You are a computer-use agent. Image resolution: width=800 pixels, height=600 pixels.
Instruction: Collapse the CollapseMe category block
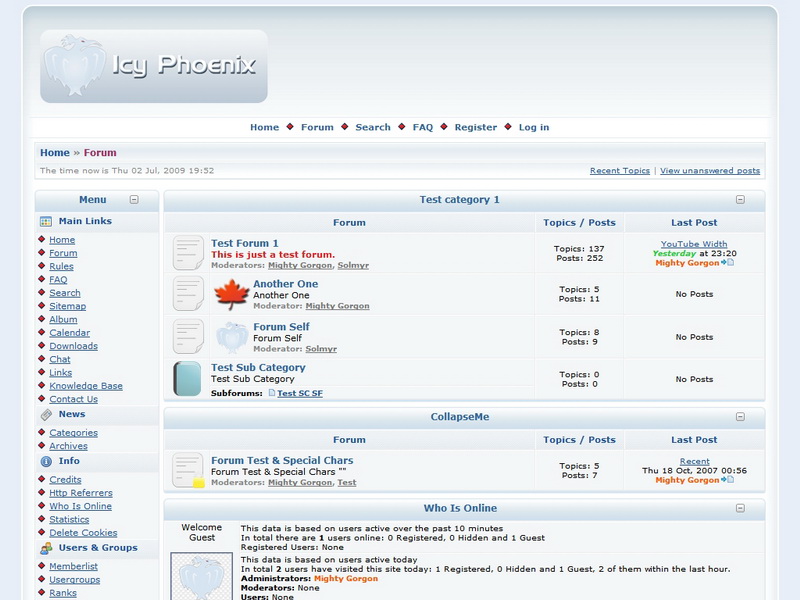[x=740, y=417]
